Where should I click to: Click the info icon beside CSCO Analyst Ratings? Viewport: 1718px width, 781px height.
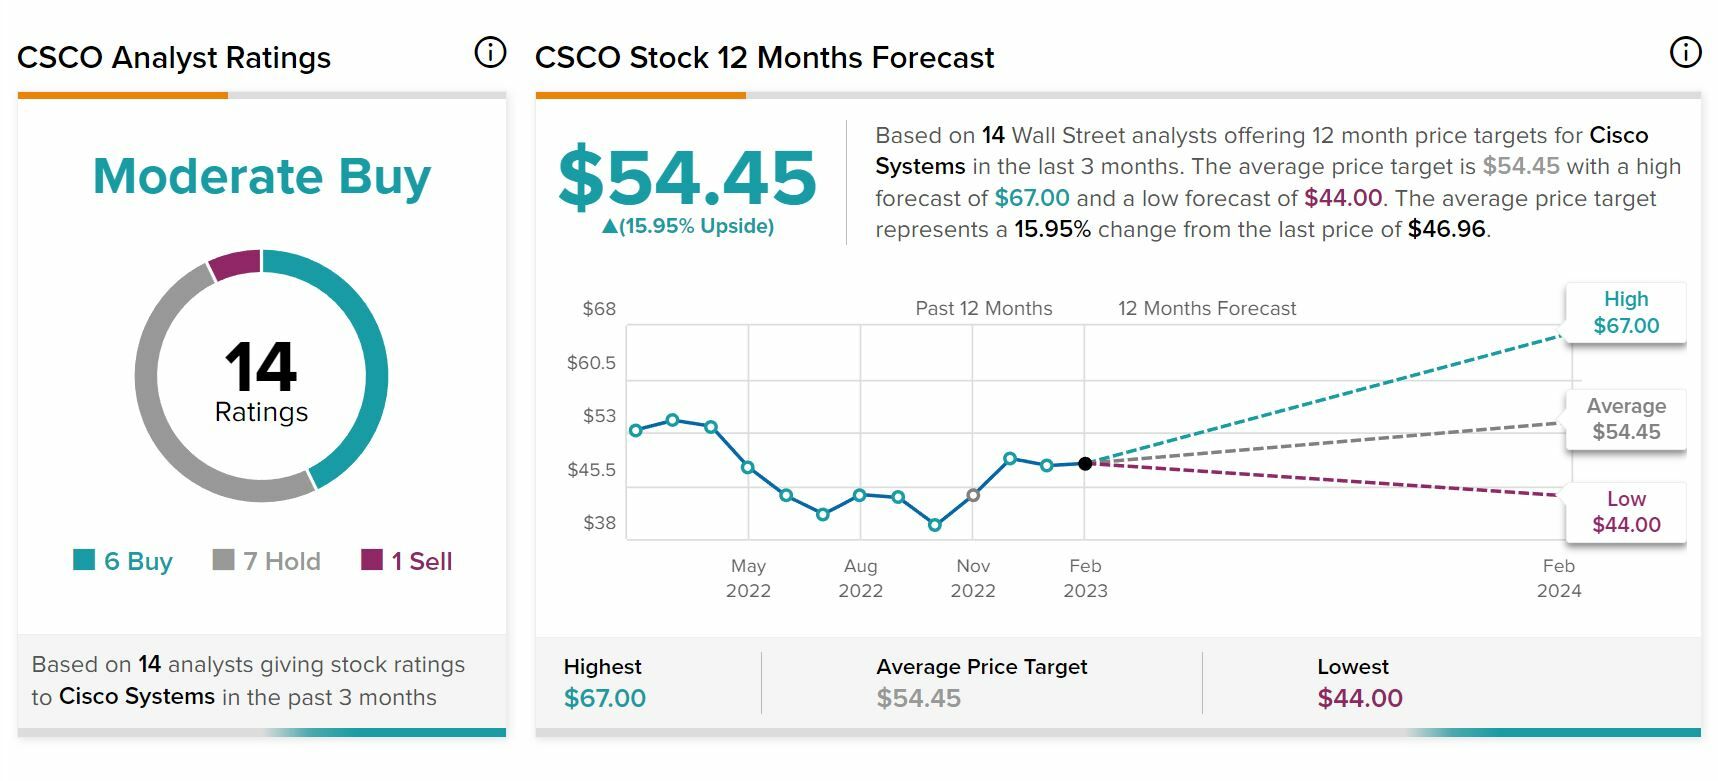(x=490, y=52)
